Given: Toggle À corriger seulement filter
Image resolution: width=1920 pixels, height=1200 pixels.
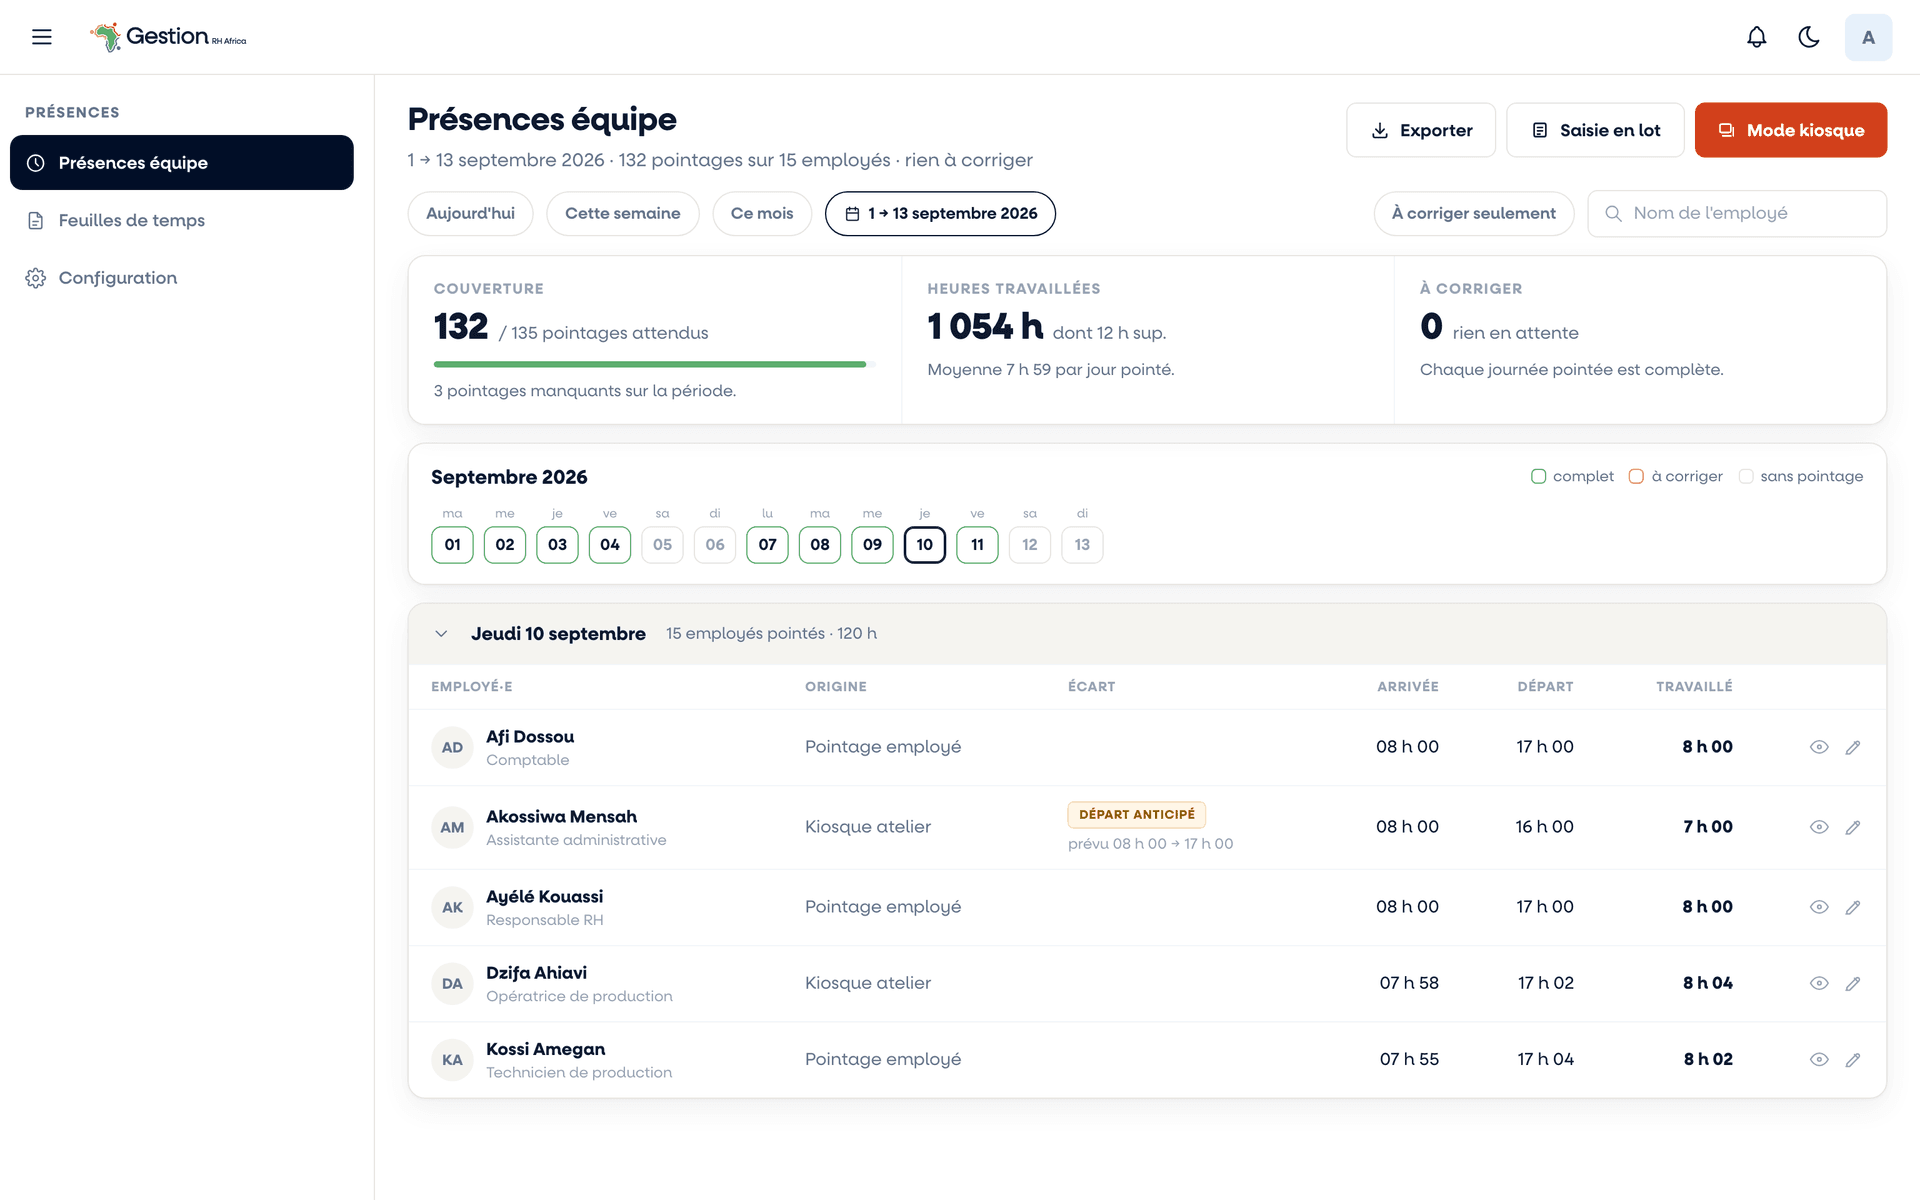Looking at the screenshot, I should pos(1474,213).
